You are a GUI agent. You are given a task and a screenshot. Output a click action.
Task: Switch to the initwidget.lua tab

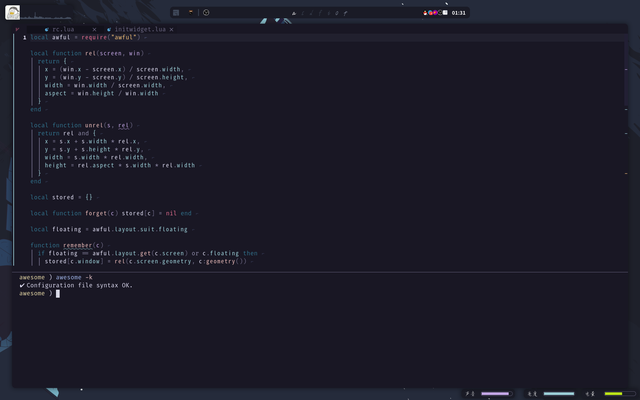click(140, 29)
